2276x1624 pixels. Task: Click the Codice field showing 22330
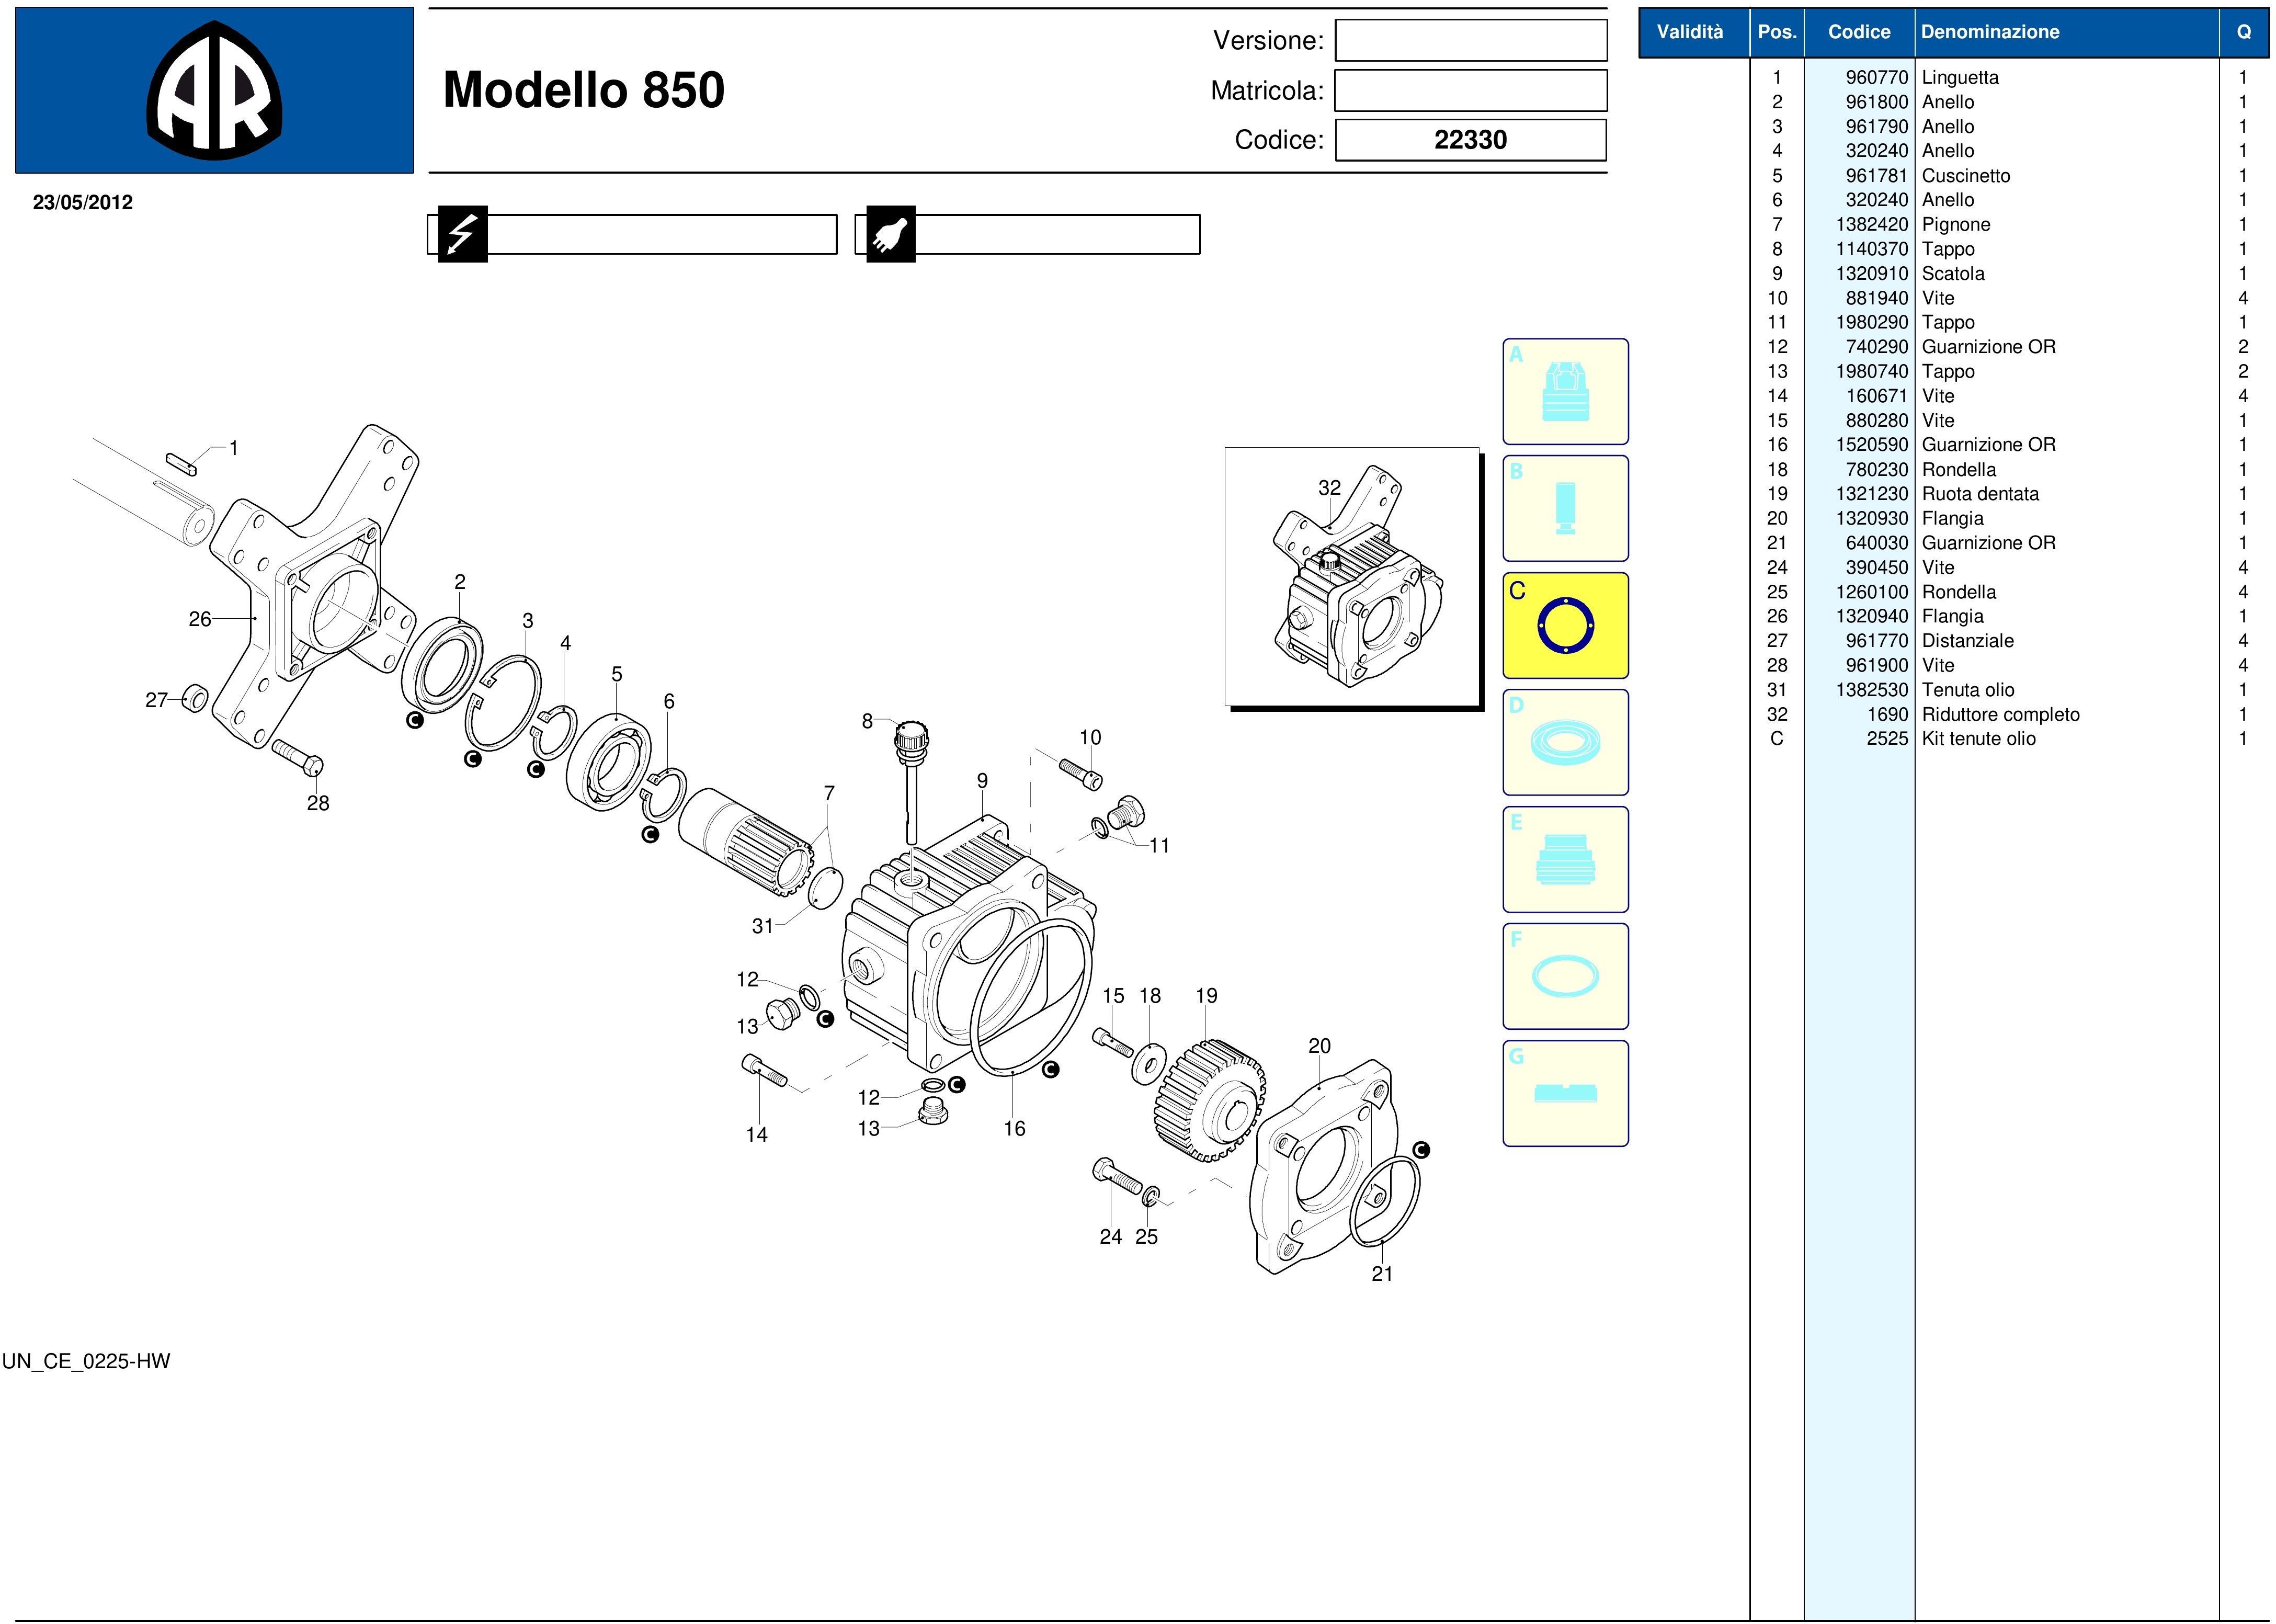1471,140
